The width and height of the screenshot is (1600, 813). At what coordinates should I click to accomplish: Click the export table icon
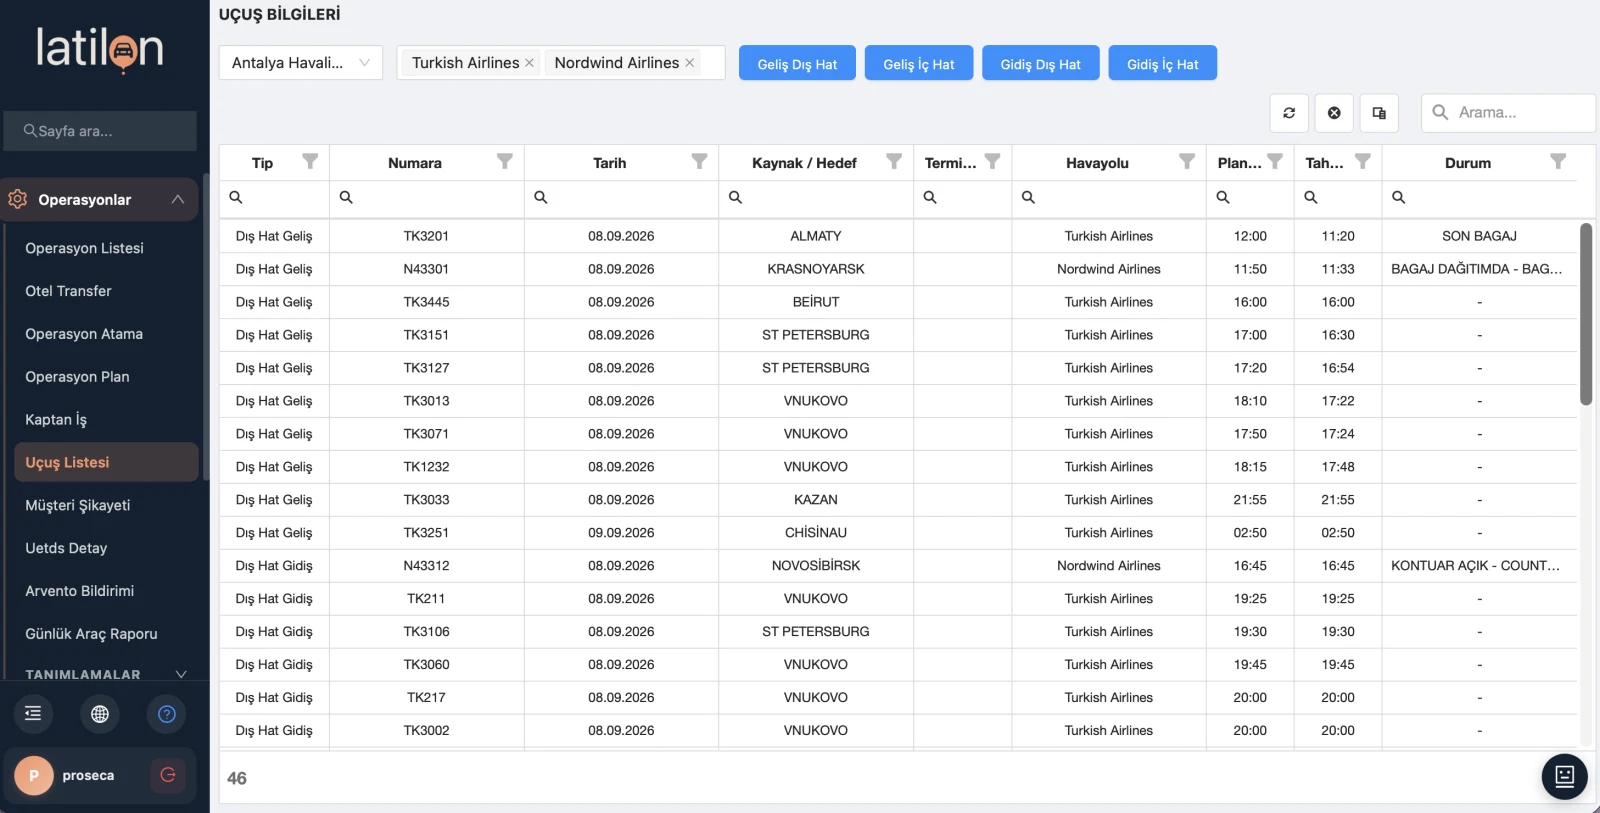click(x=1379, y=113)
